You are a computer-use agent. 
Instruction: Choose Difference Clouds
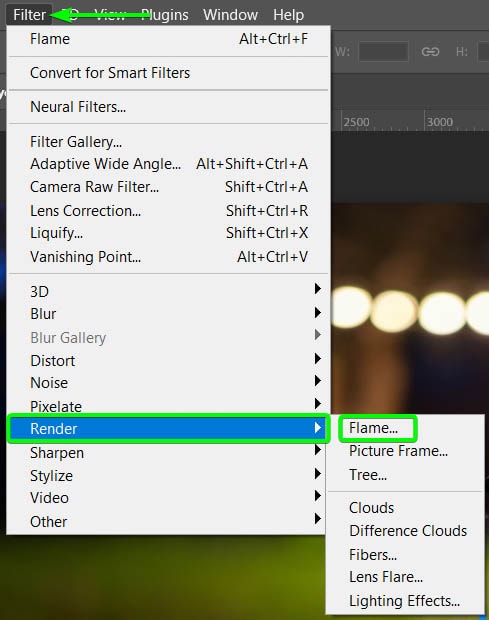(x=408, y=531)
